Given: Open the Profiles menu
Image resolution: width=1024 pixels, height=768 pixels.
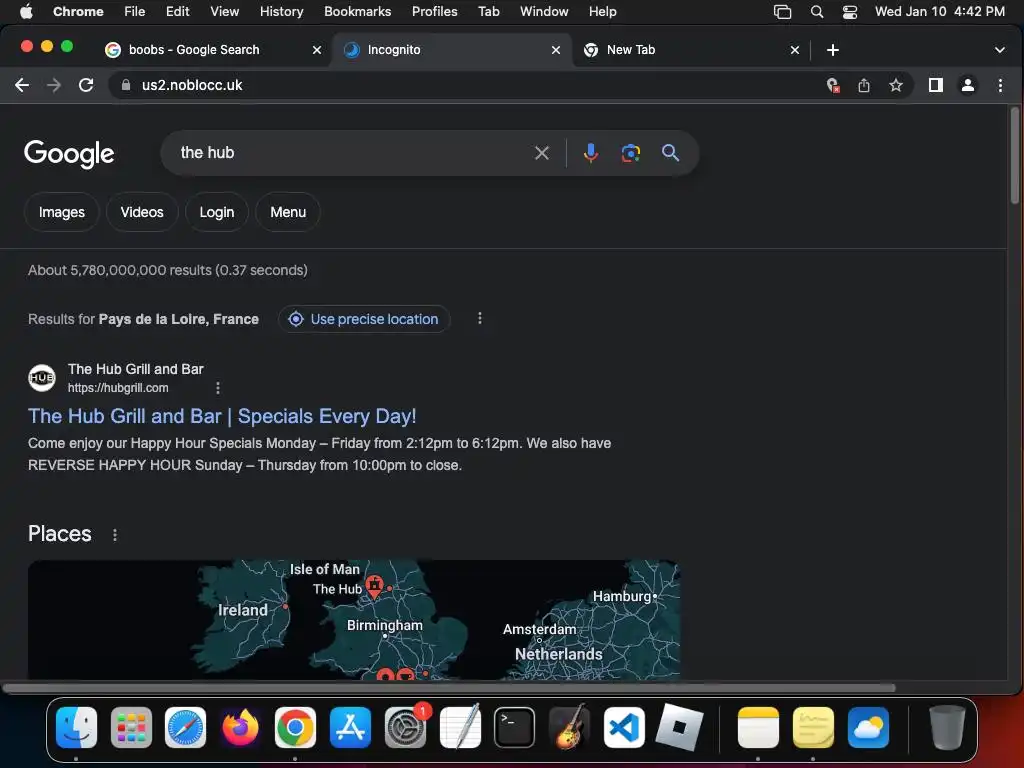Looking at the screenshot, I should click(x=434, y=12).
